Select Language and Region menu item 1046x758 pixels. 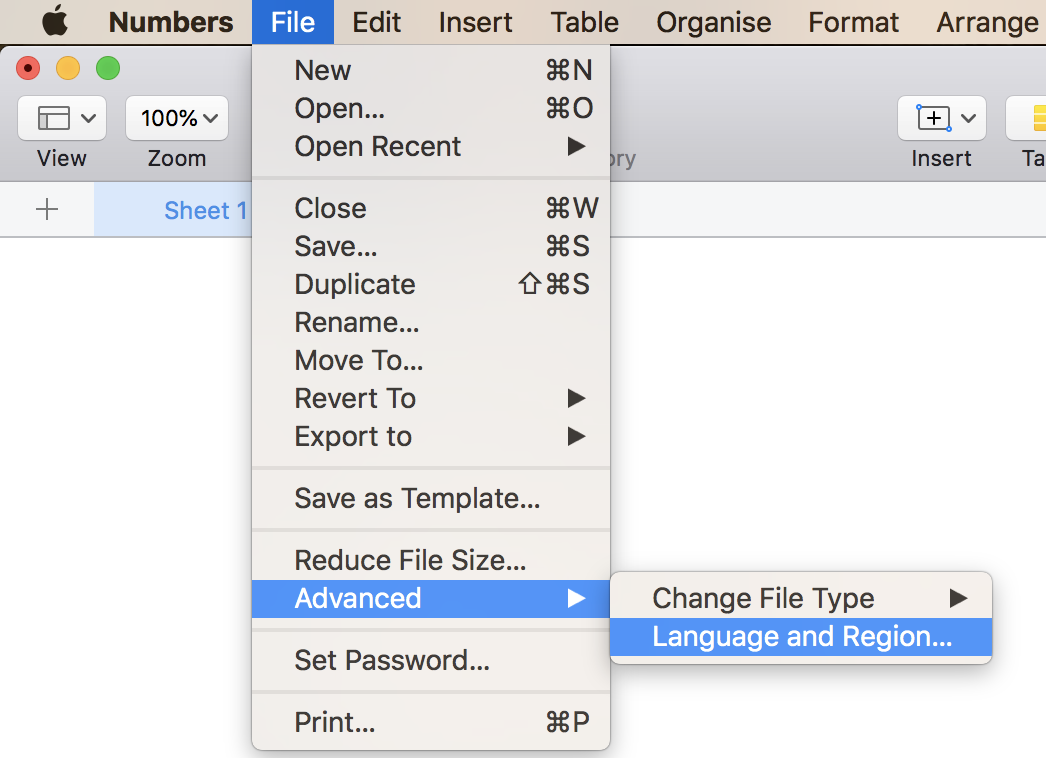801,636
